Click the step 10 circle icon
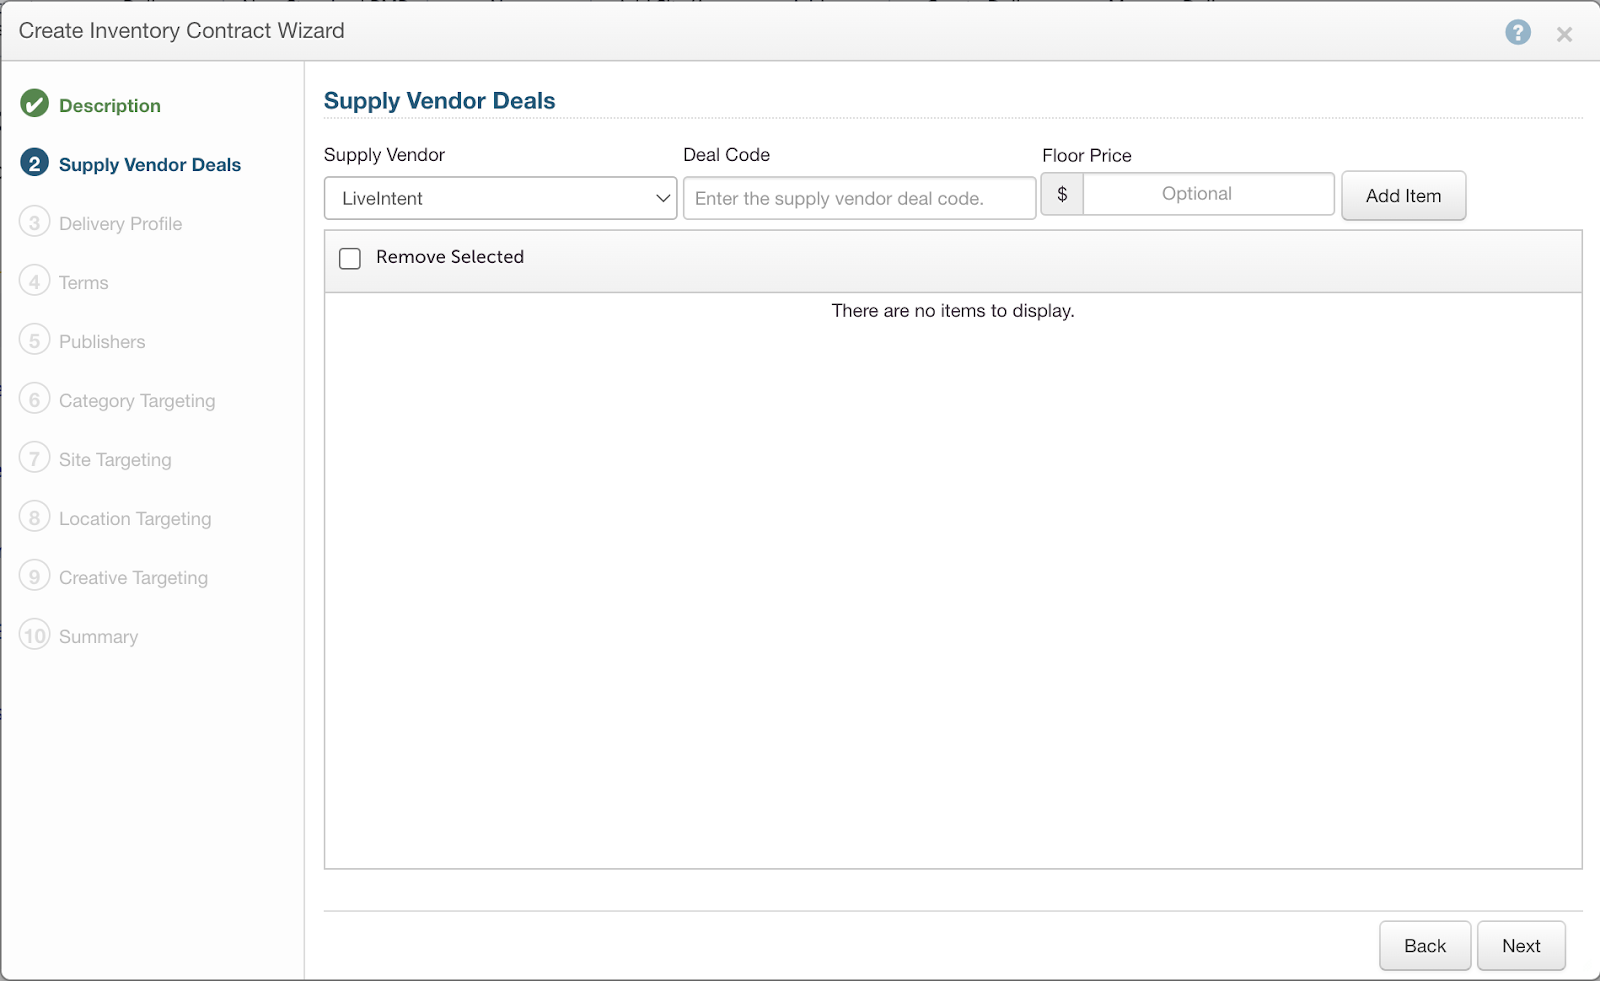This screenshot has height=981, width=1600. click(x=35, y=635)
